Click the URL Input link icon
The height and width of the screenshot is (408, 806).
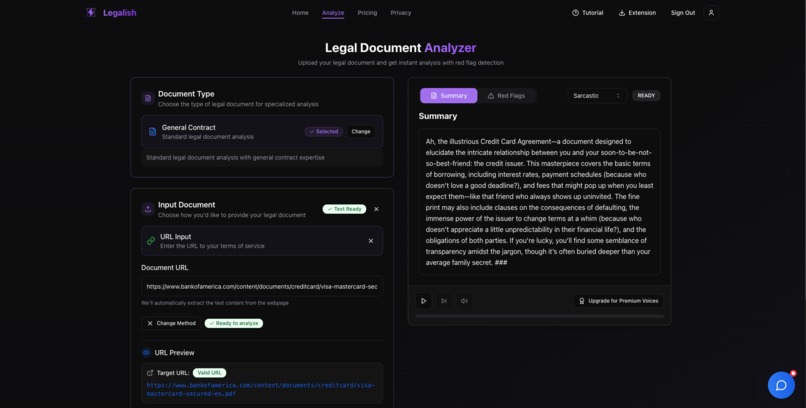point(151,241)
